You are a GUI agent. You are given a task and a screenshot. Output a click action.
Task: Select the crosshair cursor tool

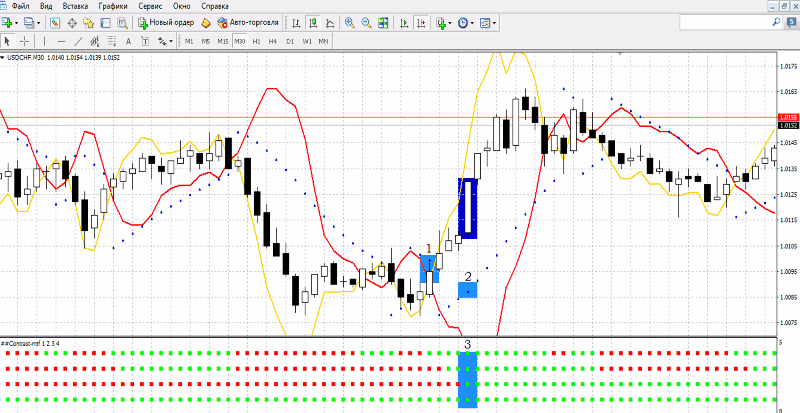(24, 41)
